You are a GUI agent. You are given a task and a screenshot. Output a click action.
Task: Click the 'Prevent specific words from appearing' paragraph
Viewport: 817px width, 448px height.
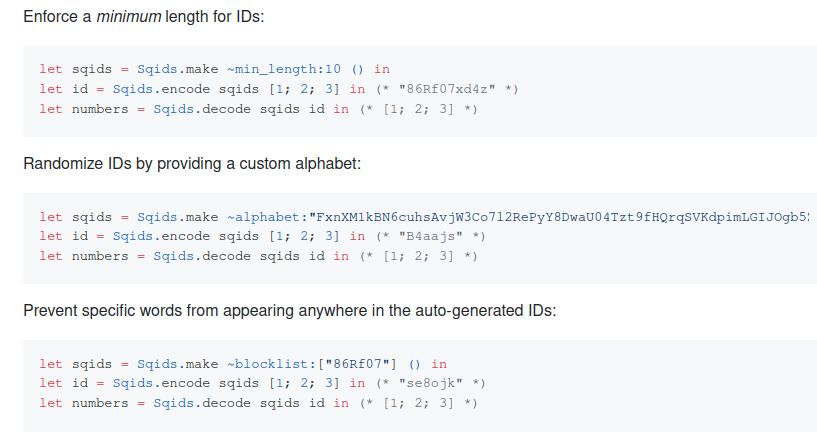point(290,310)
